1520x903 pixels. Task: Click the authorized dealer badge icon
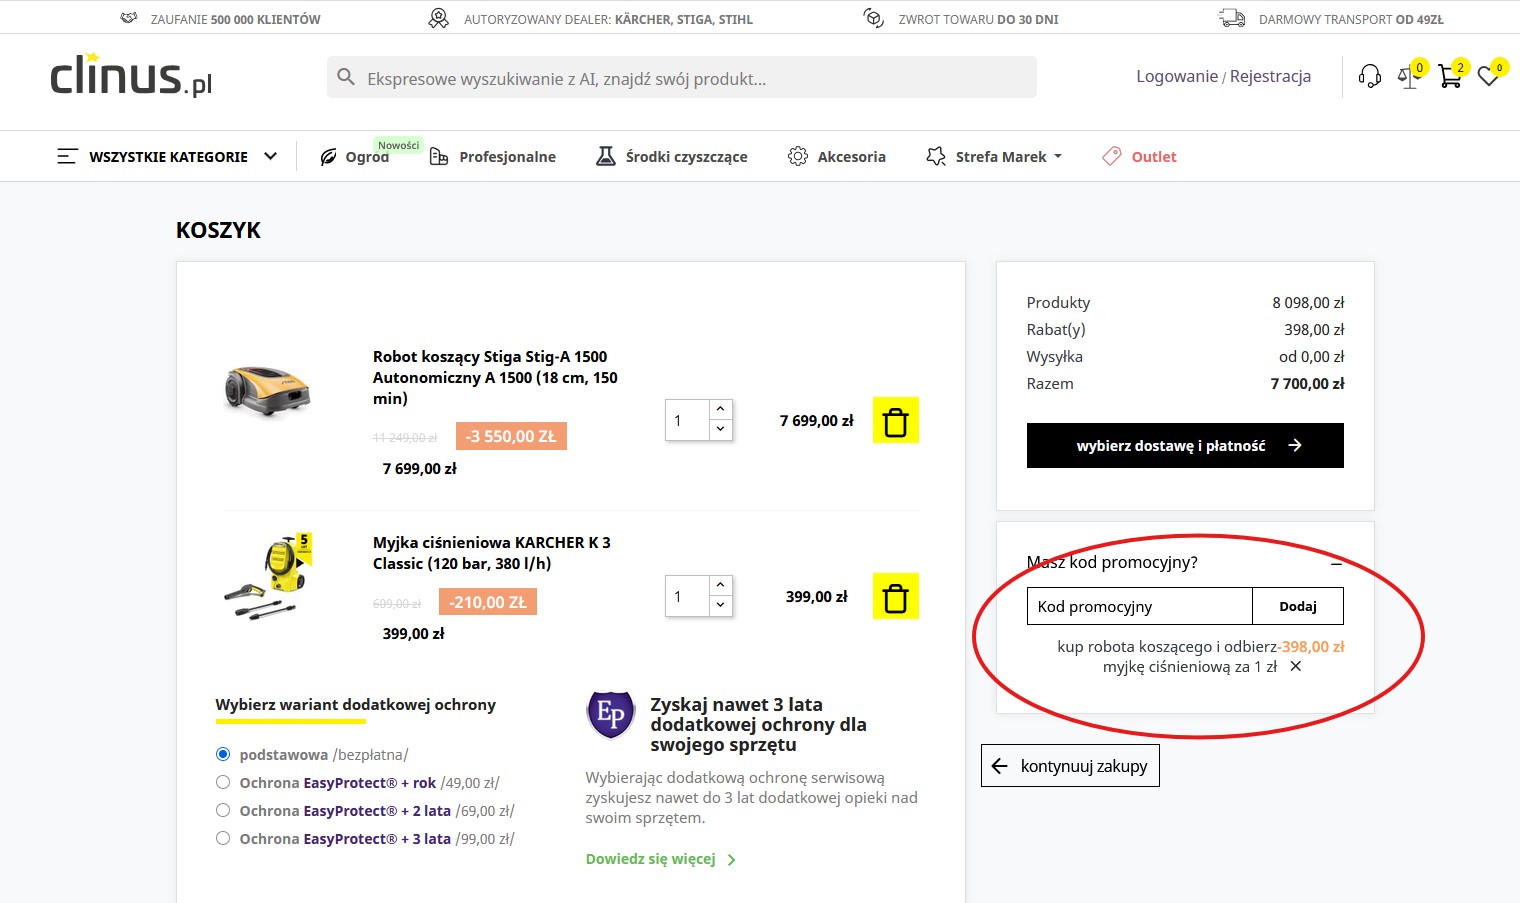coord(438,18)
